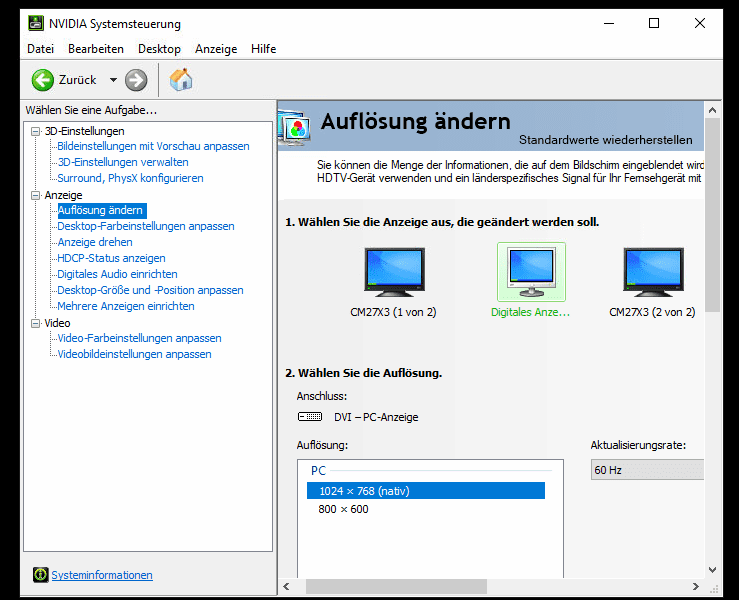Open Anzeige drehen
Viewport: 739px width, 600px height.
click(95, 242)
